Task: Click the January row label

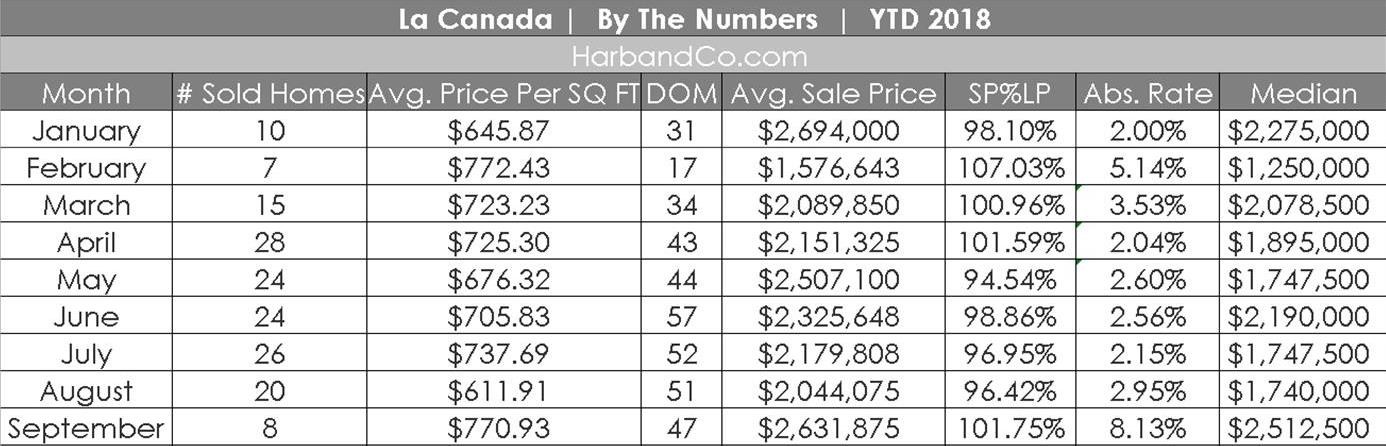Action: point(86,130)
